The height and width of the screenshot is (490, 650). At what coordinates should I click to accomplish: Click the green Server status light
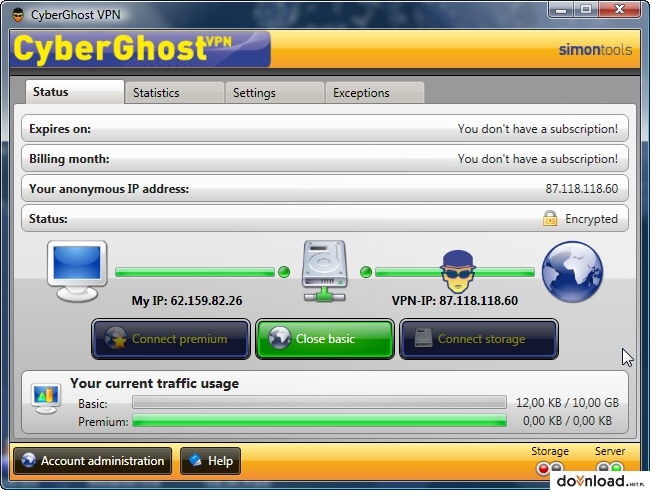pos(616,468)
